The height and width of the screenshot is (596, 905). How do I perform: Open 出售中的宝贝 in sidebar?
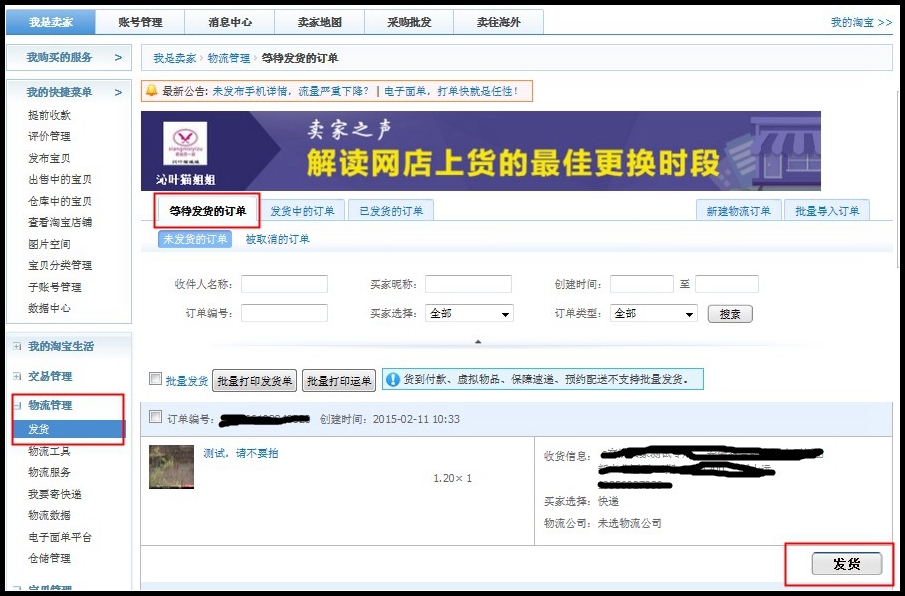point(60,179)
